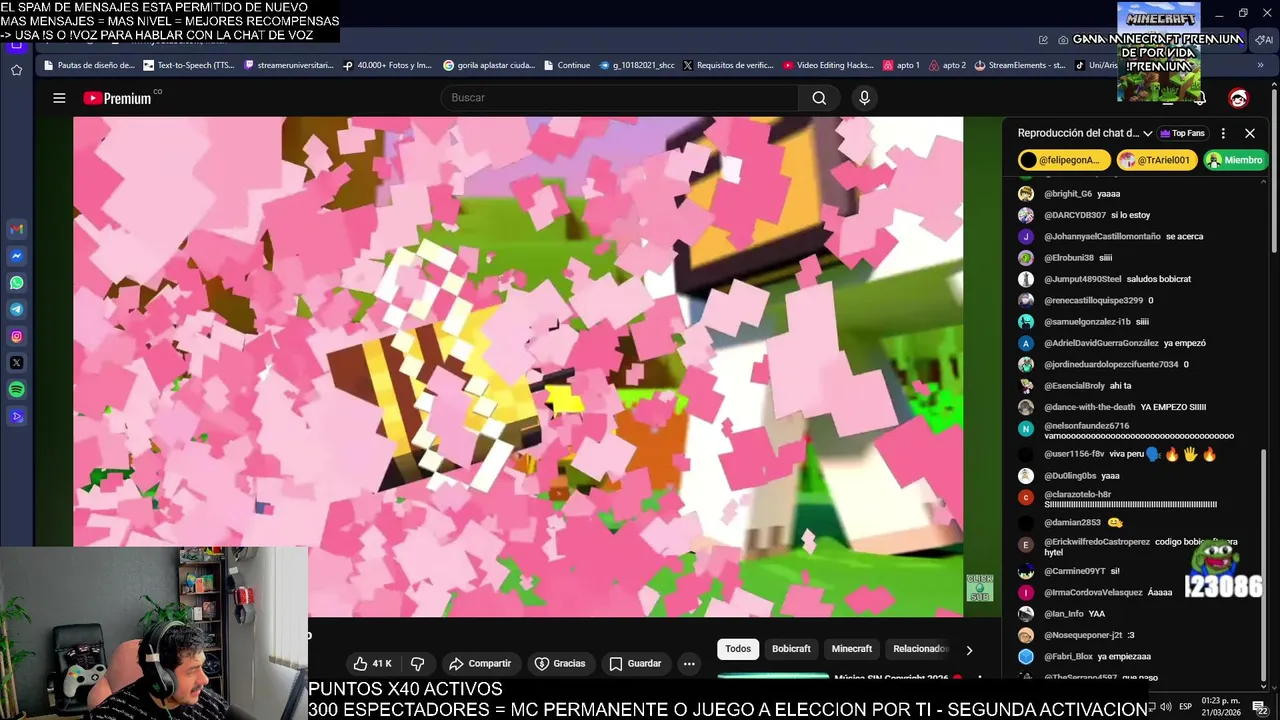1280x720 pixels.
Task: Open 'apto 1' bookmark
Action: click(x=901, y=65)
